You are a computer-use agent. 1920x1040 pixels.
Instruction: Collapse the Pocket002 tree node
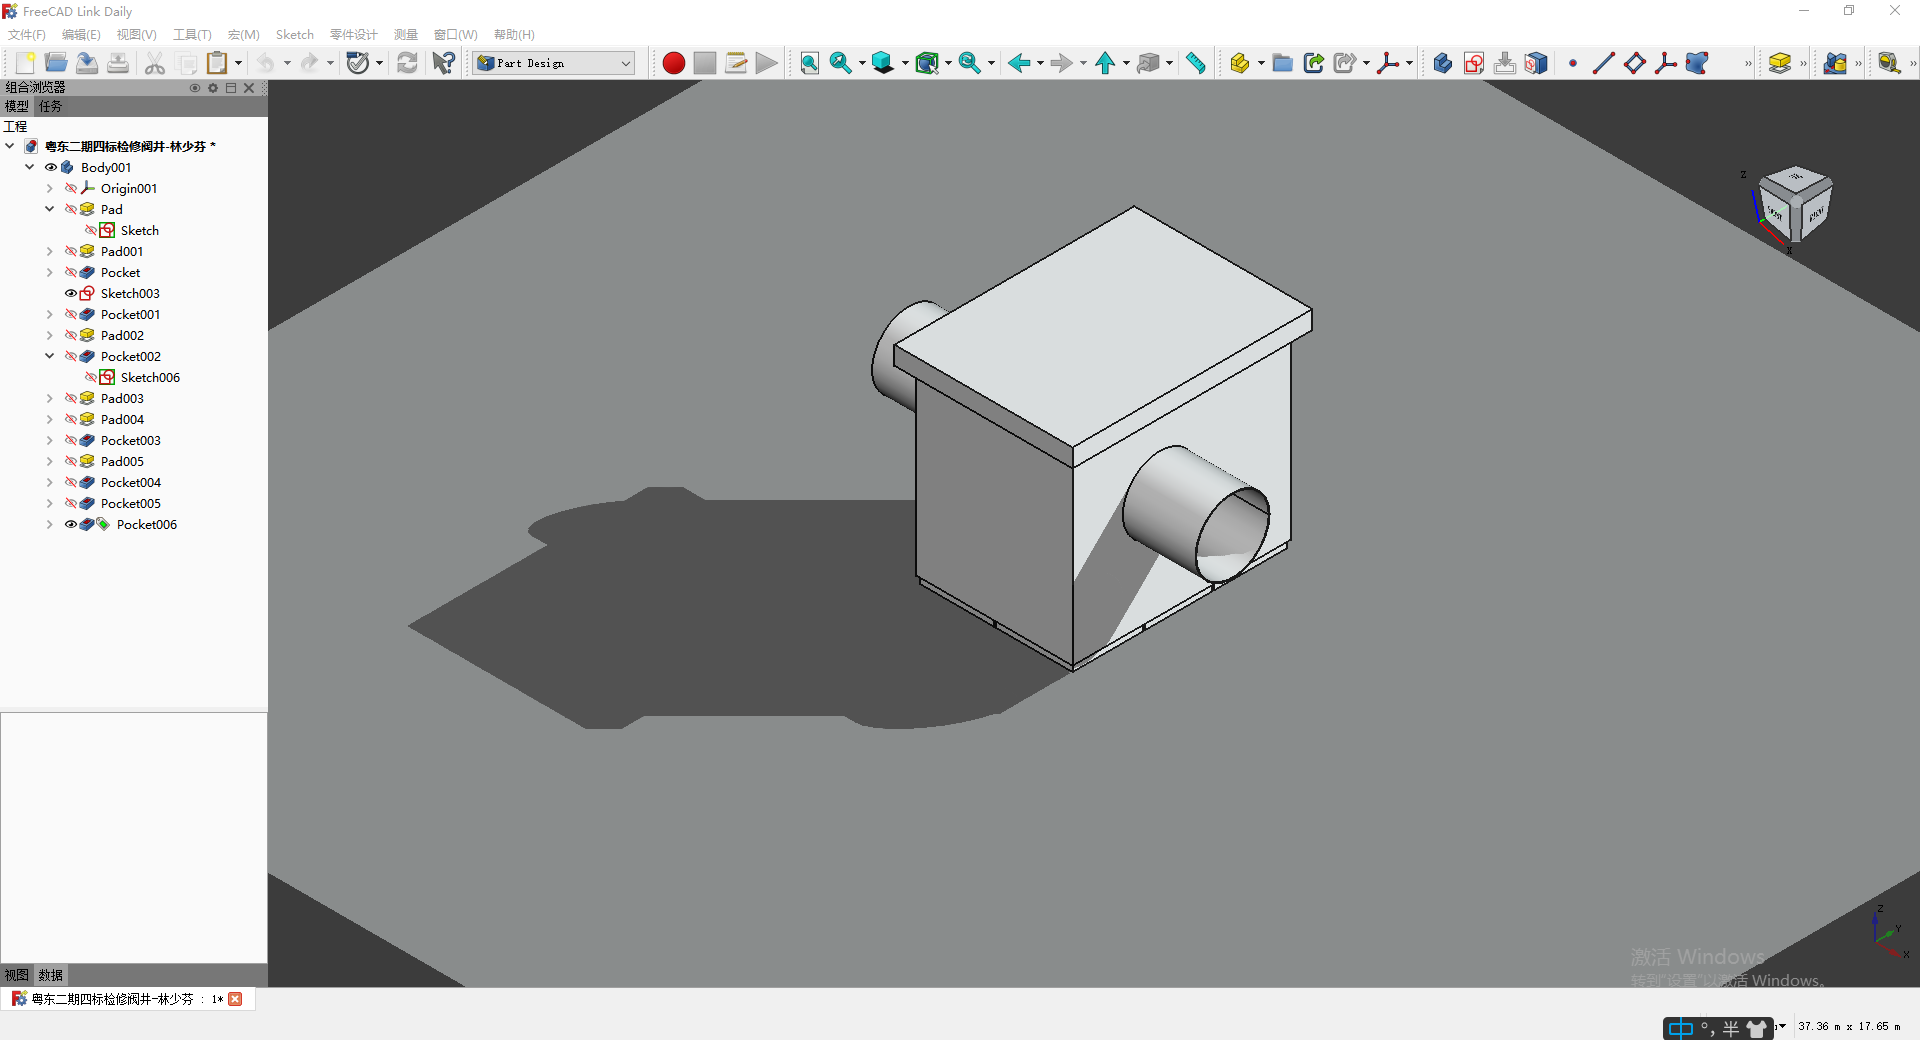click(49, 356)
